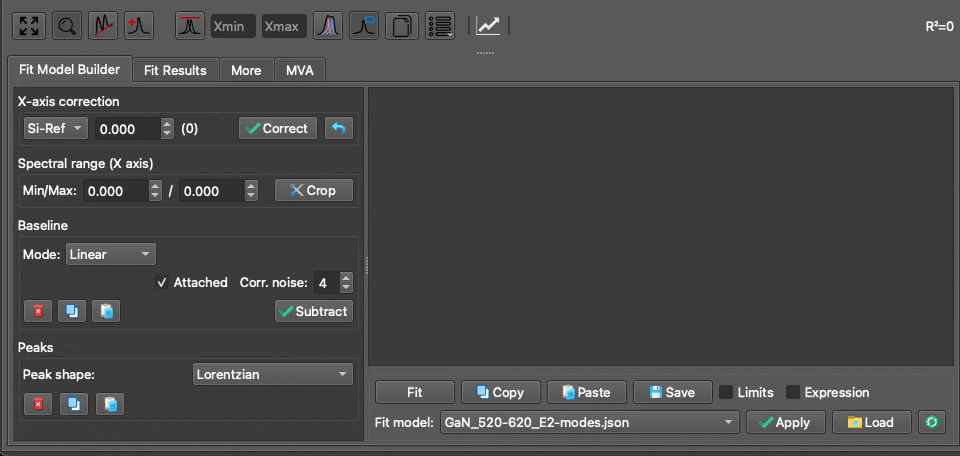The image size is (960, 456).
Task: Click the X-axis correction value stepper arrows
Action: tap(167, 129)
